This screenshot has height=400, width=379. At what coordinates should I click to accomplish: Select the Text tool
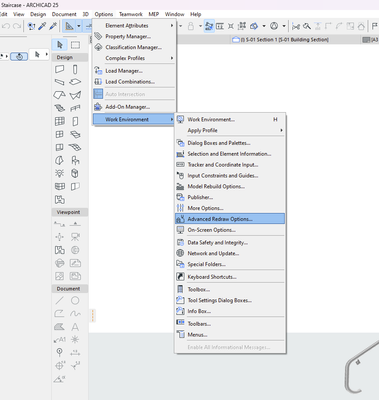75,327
